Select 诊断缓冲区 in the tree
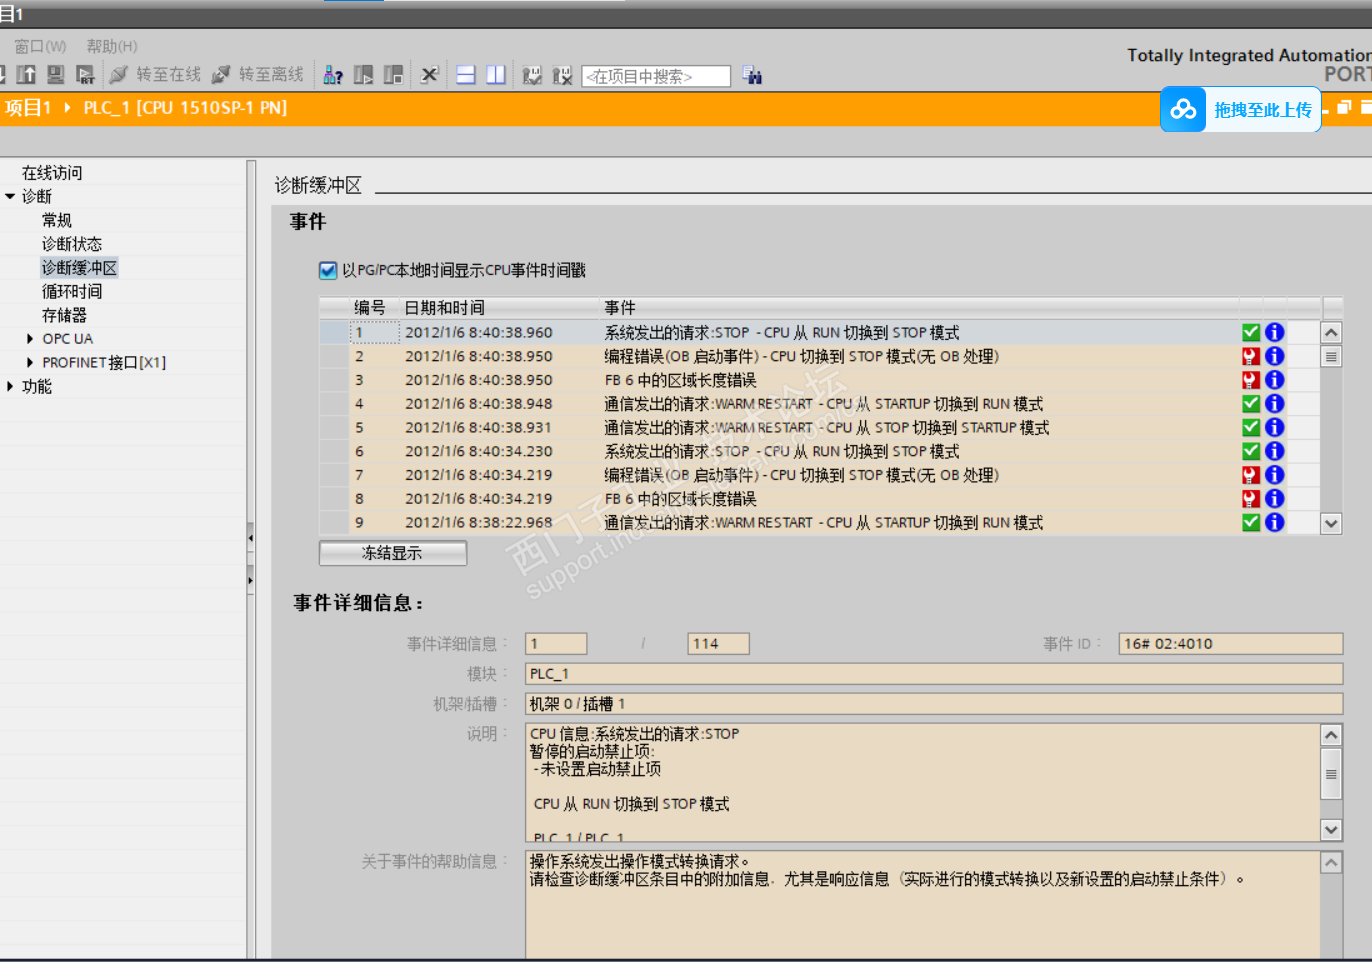Screen dimensions: 1372x962 coord(79,268)
